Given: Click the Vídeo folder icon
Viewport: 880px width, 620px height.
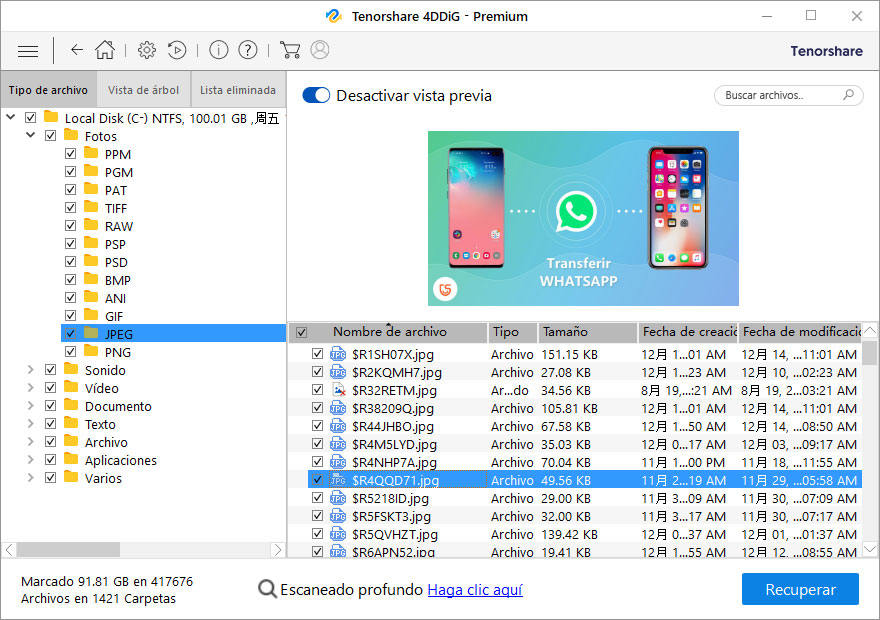Looking at the screenshot, I should pos(71,387).
